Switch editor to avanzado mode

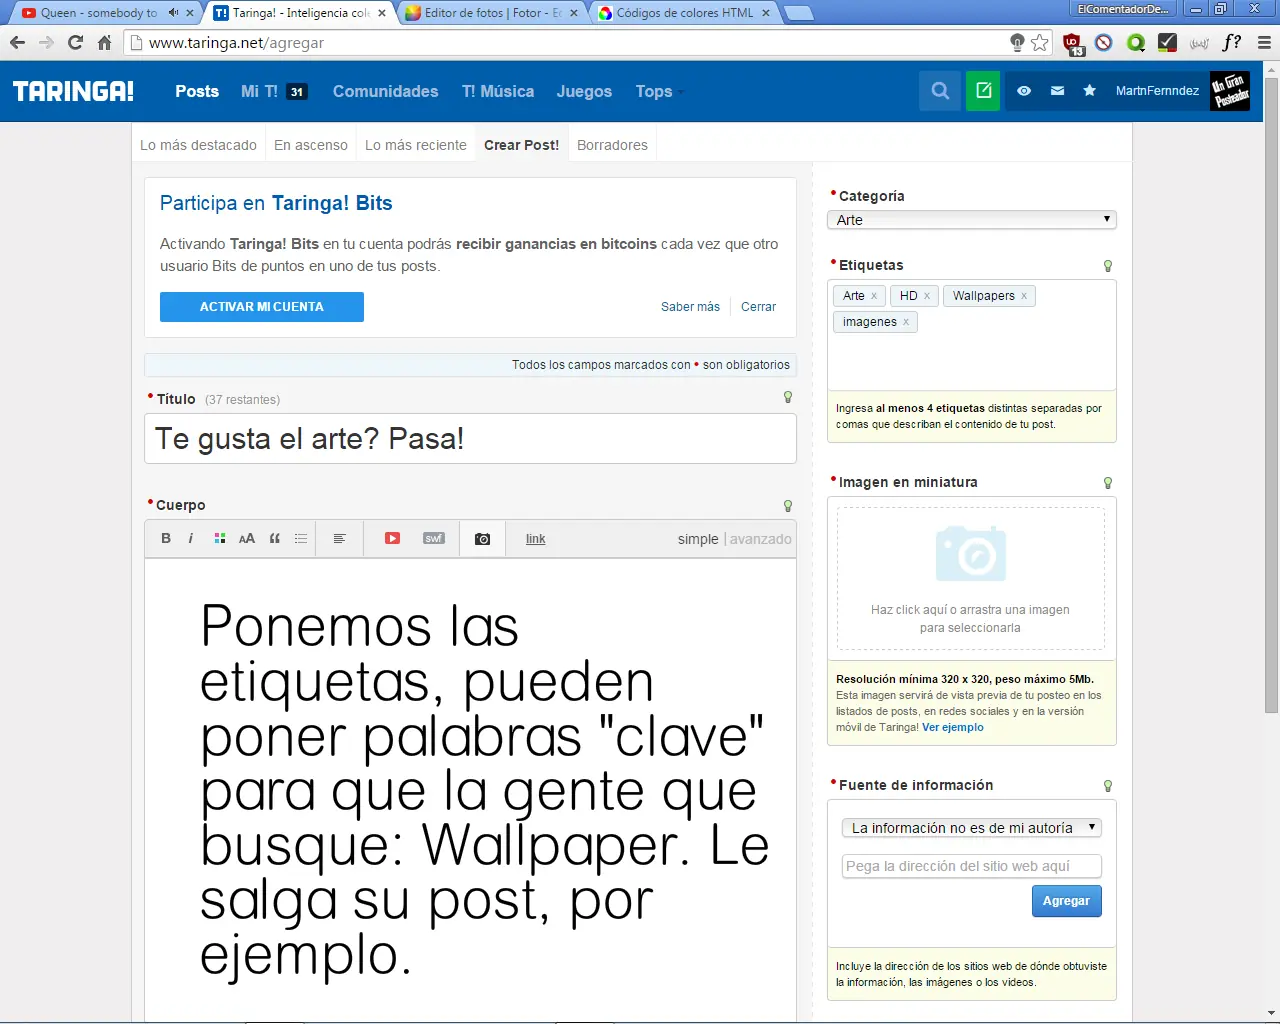click(760, 539)
